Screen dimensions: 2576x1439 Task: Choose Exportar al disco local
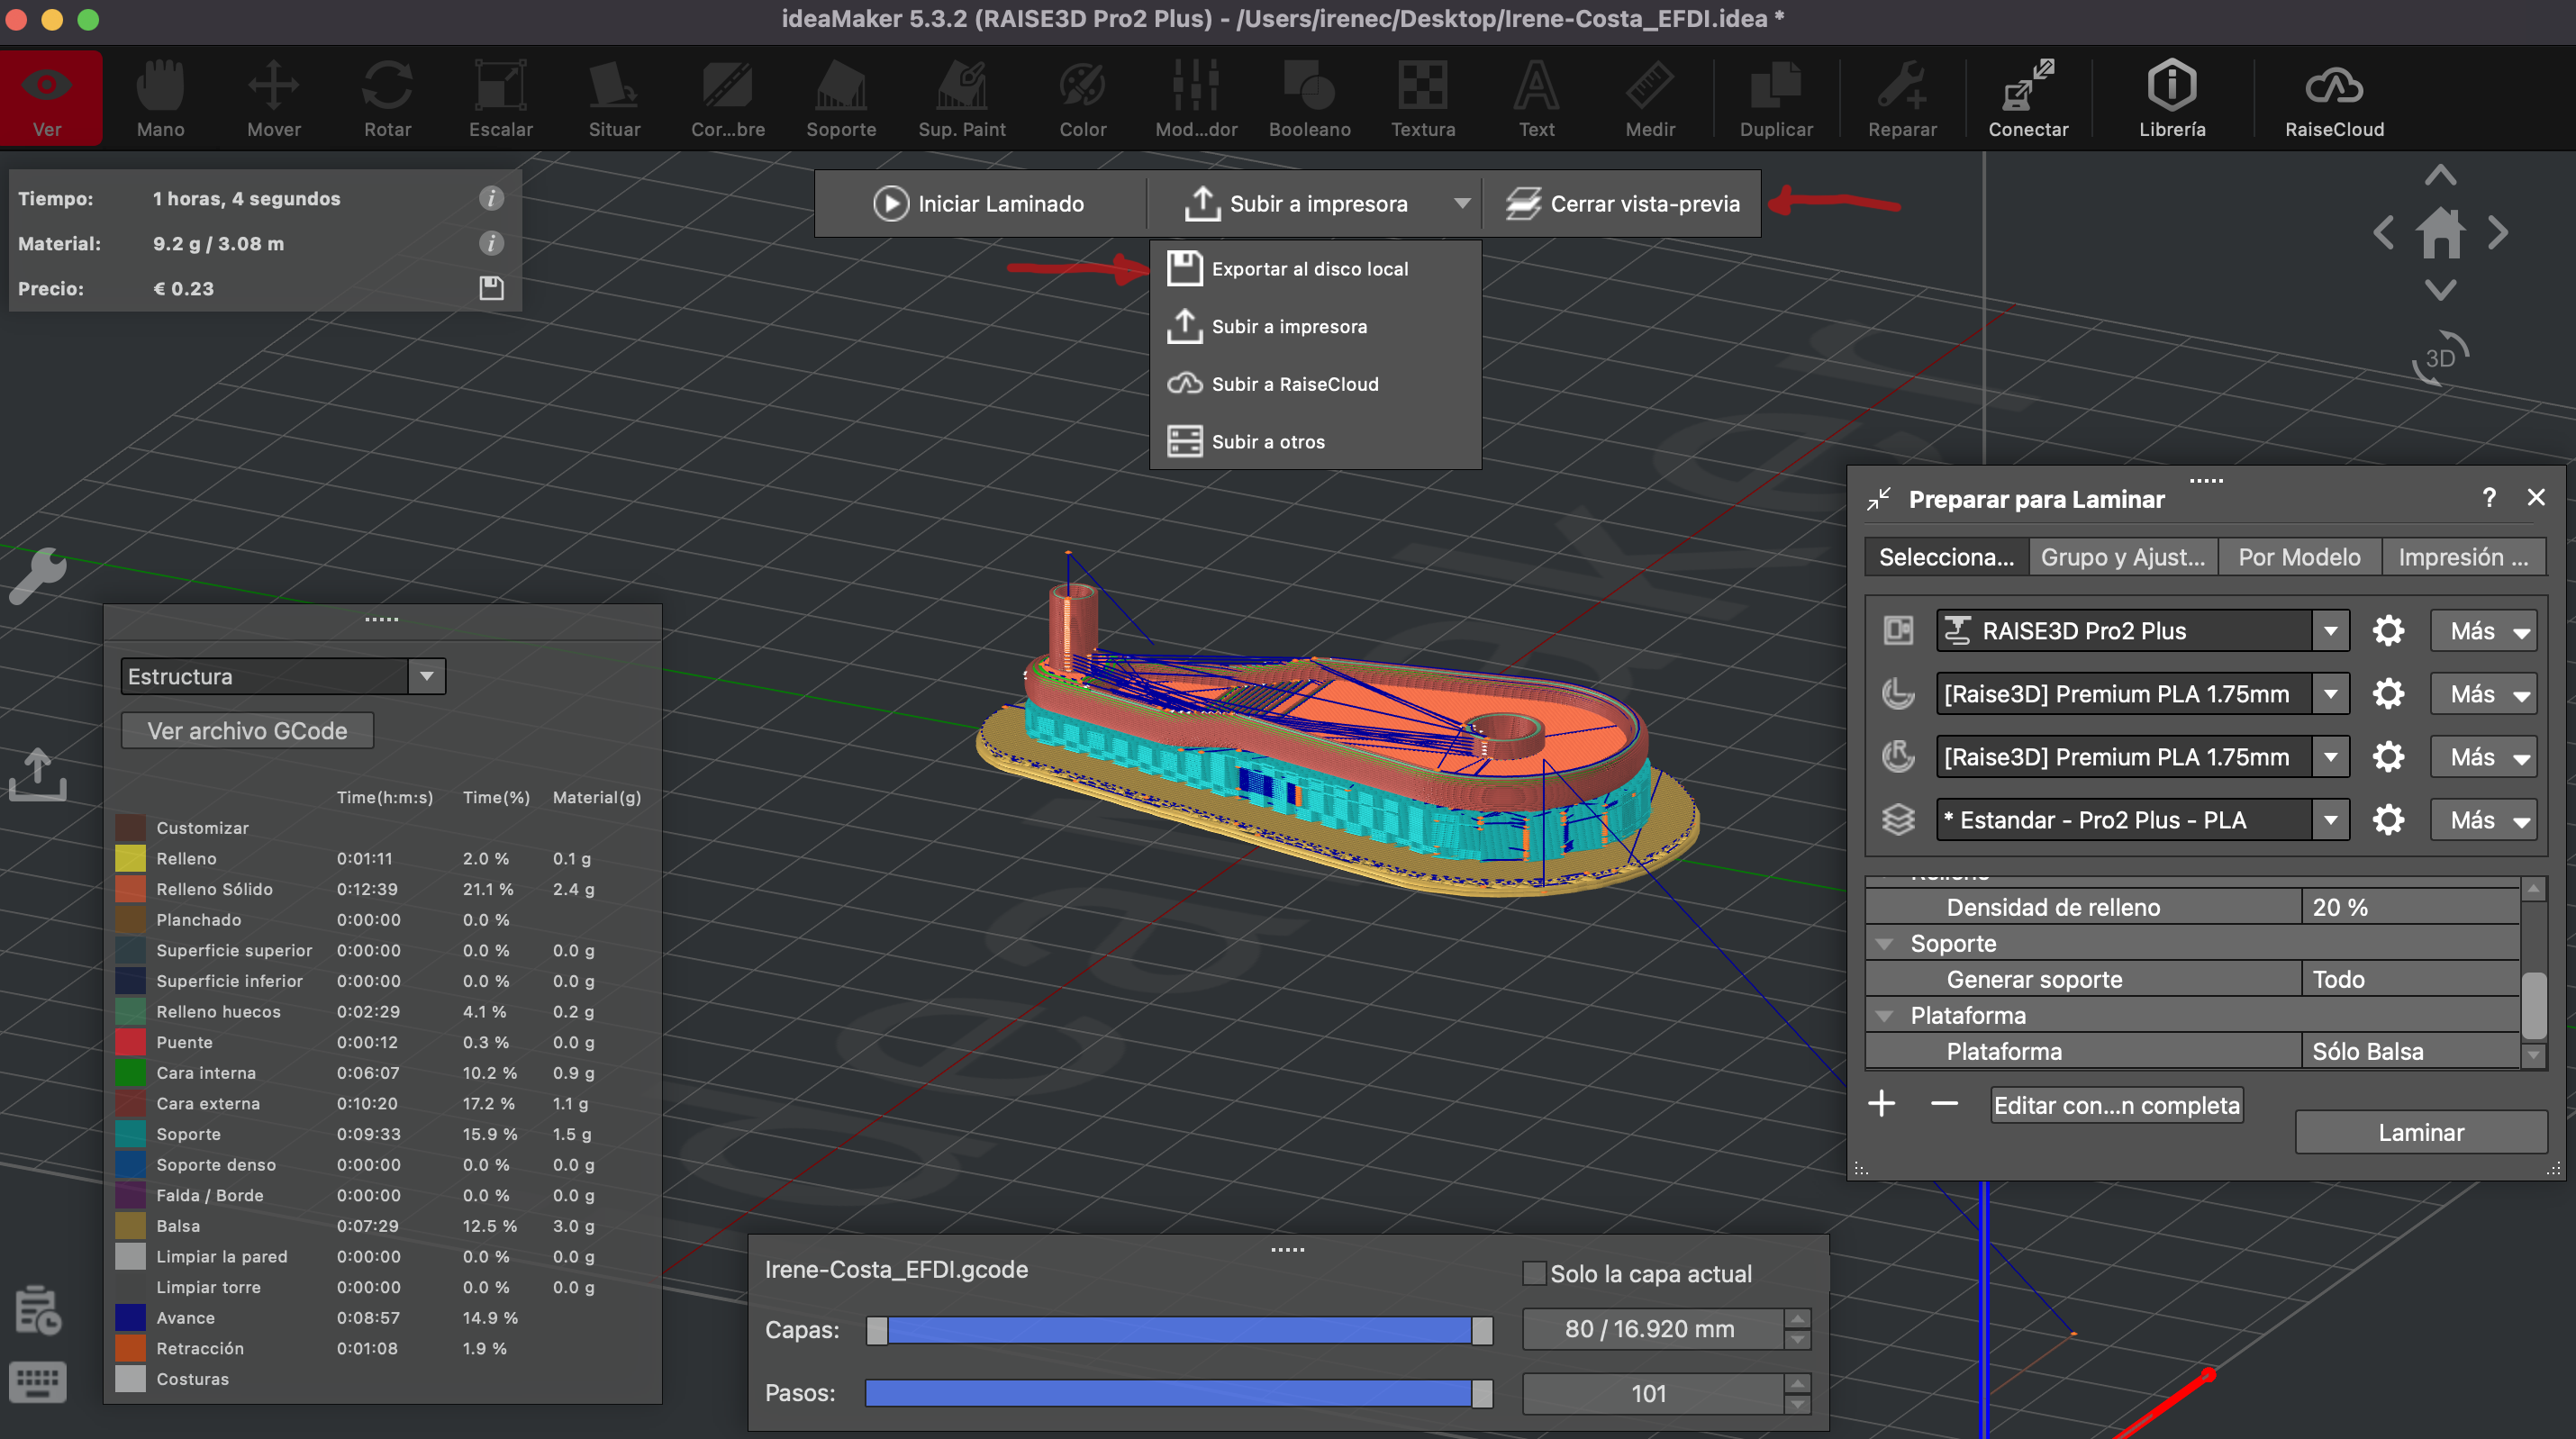(x=1309, y=269)
